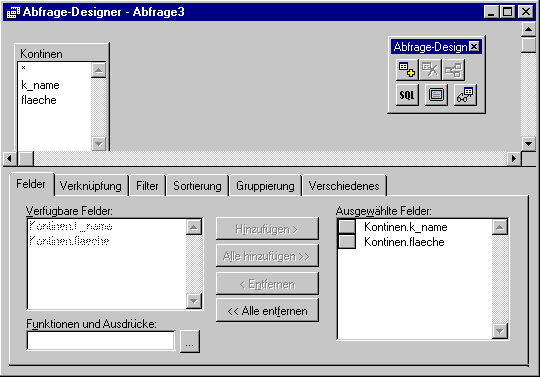Image resolution: width=540 pixels, height=378 pixels.
Task: Click the Remove Table toolbar icon
Action: coord(430,70)
